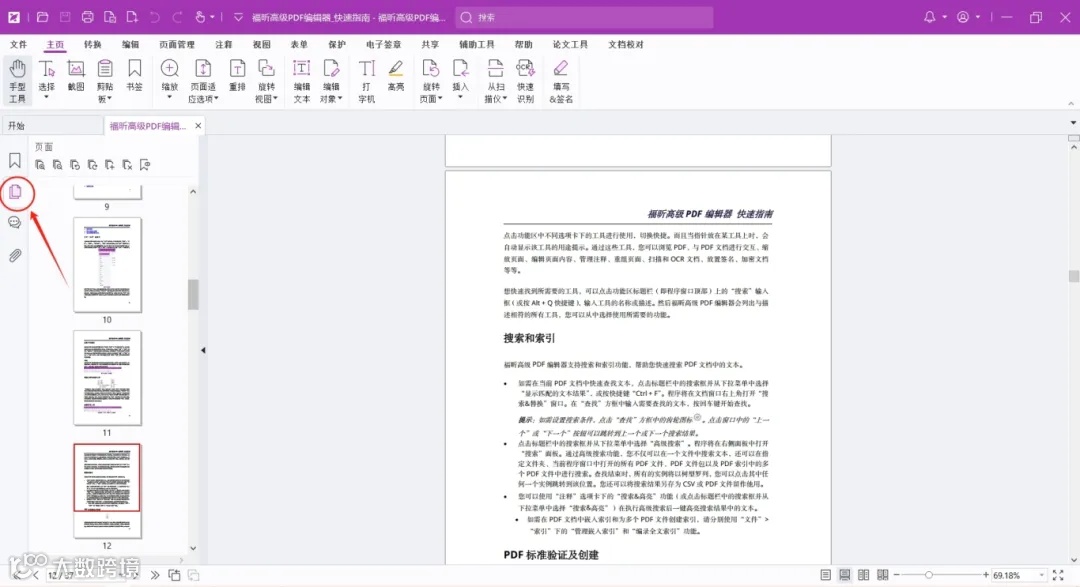Open quick access toolbar customize arrow

pos(238,17)
